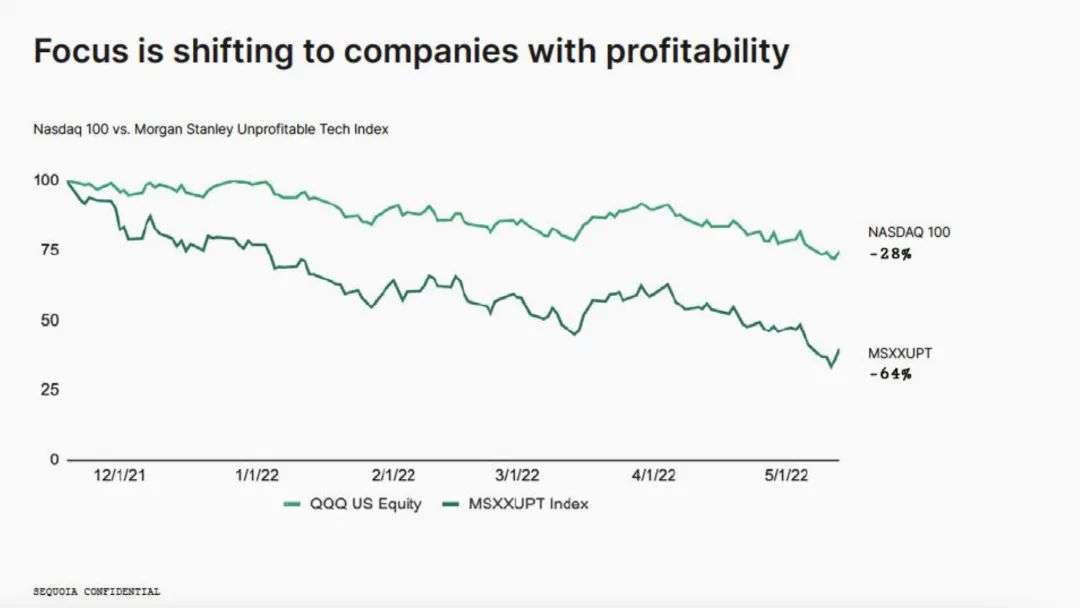Click the 12/1/21 date on x-axis

click(x=120, y=475)
